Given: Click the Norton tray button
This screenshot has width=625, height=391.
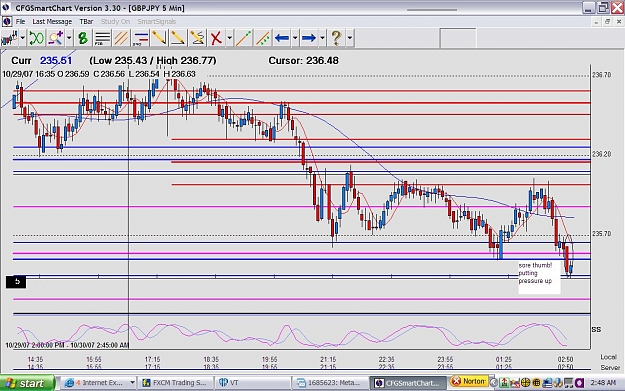Looking at the screenshot, I should (469, 382).
